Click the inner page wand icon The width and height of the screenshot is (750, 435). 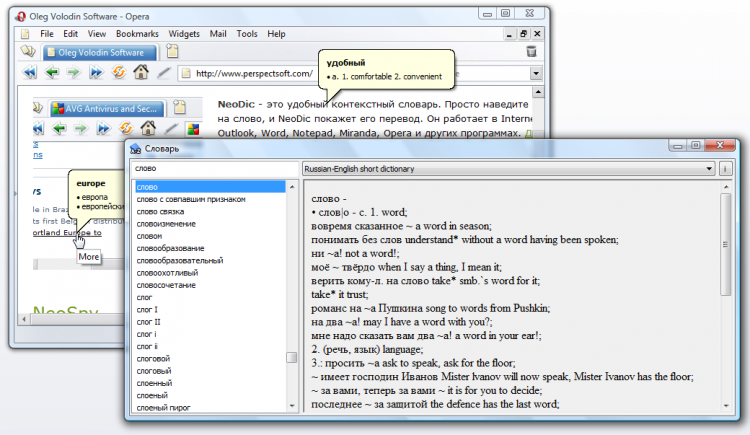pyautogui.click(x=171, y=128)
